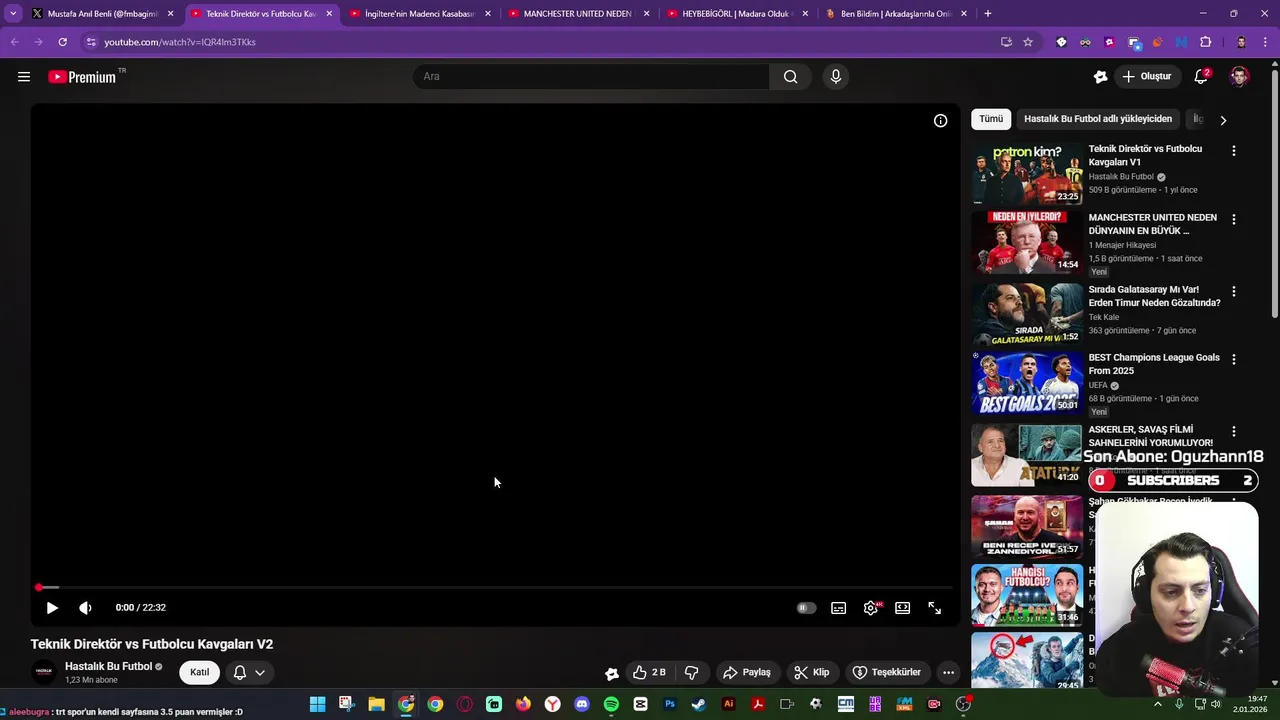1280x720 pixels.
Task: Open Teknik Direktör vs Futbolcu Kavgaları V1 thumbnail
Action: [x=1027, y=174]
